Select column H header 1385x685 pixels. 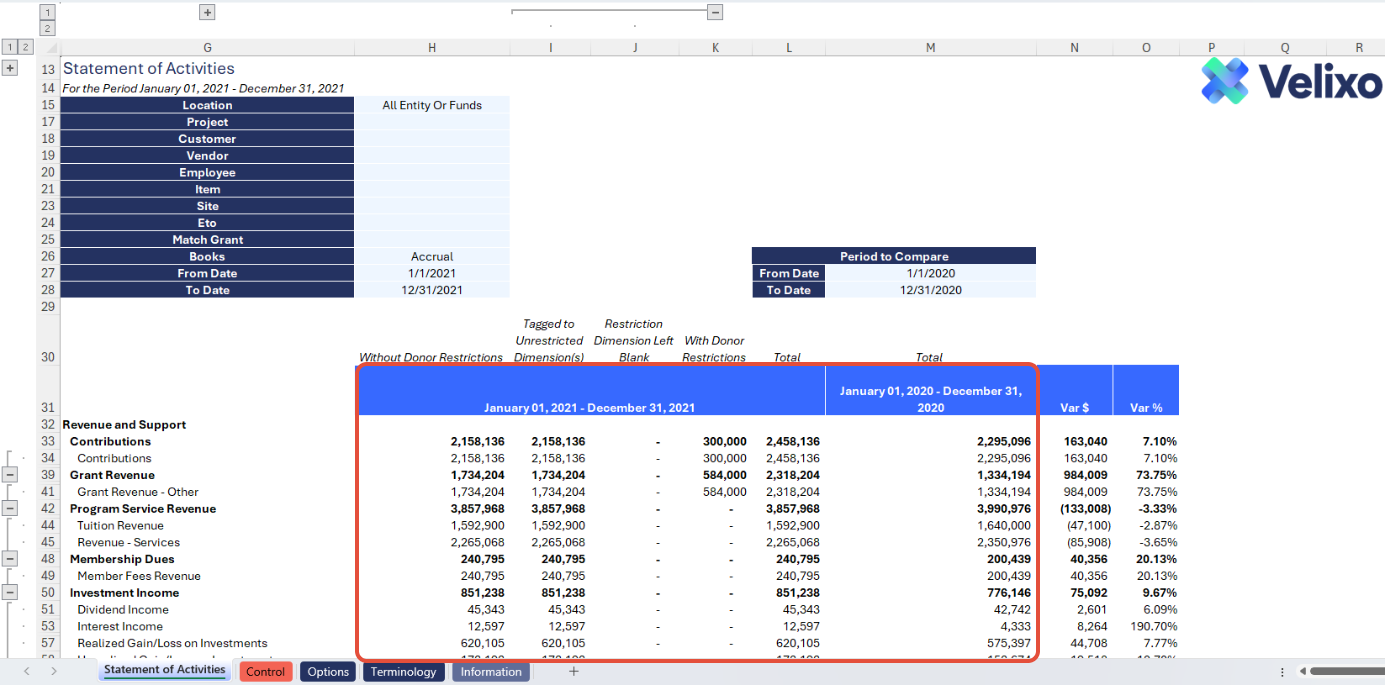pos(432,47)
